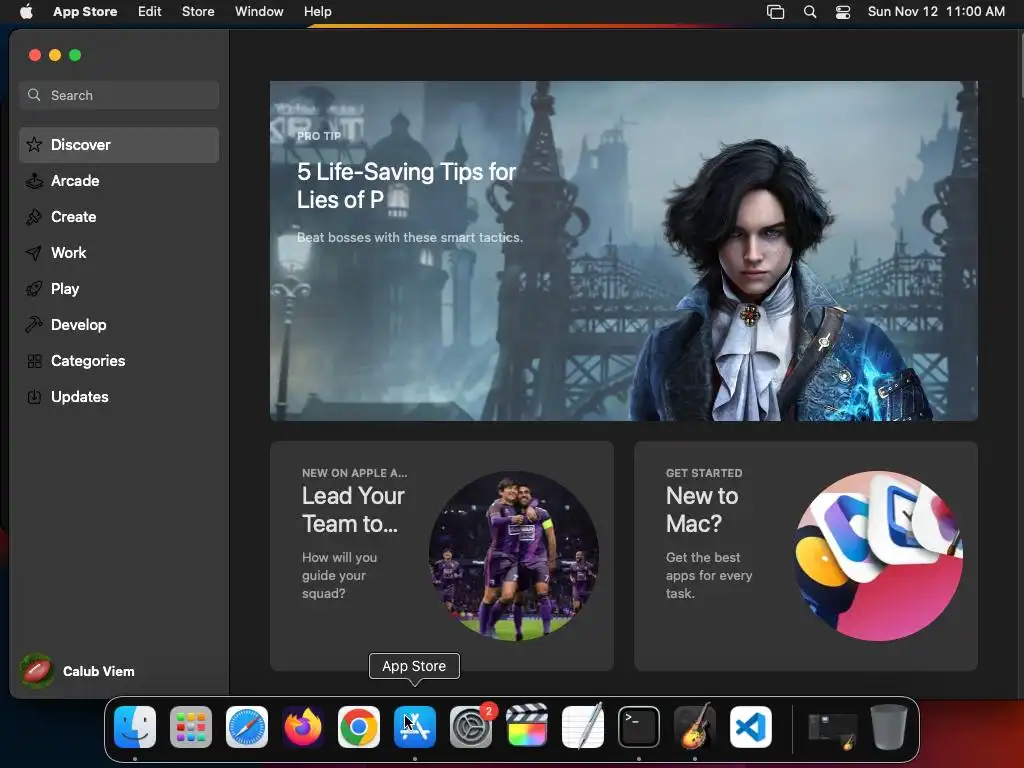Open the Develop section
The height and width of the screenshot is (768, 1024).
coord(119,325)
